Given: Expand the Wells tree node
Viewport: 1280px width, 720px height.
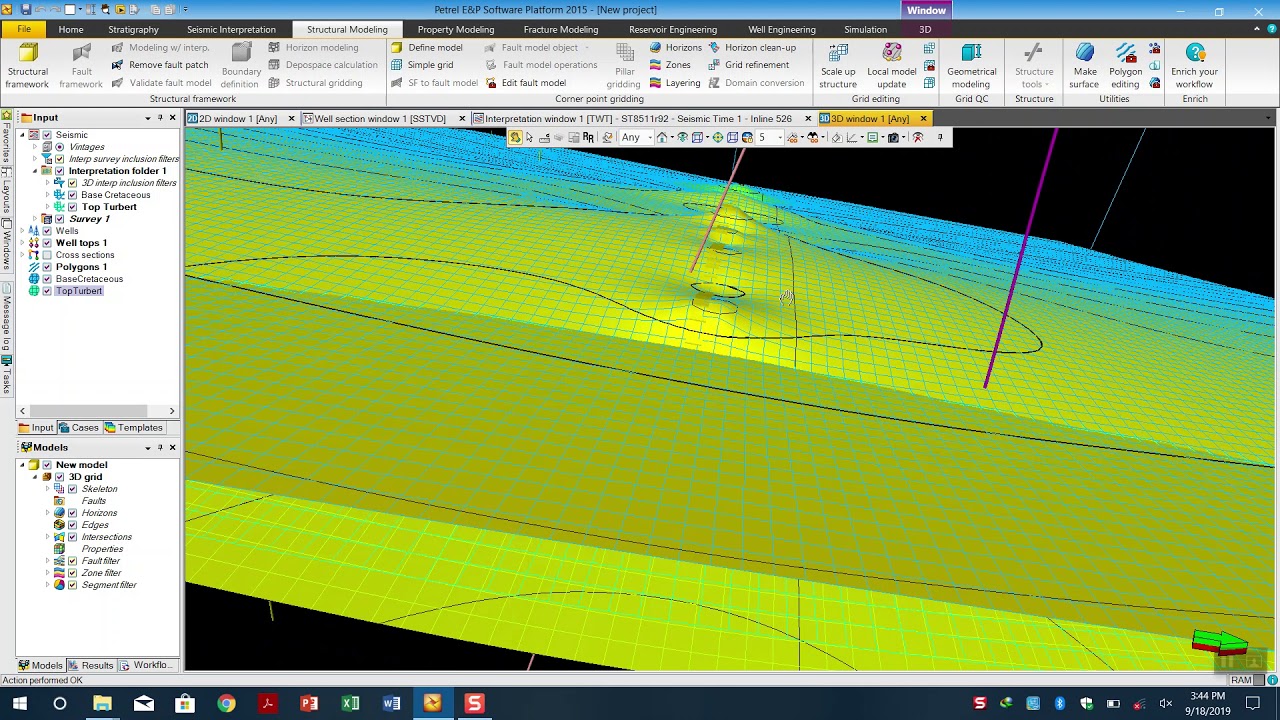Looking at the screenshot, I should pos(22,231).
